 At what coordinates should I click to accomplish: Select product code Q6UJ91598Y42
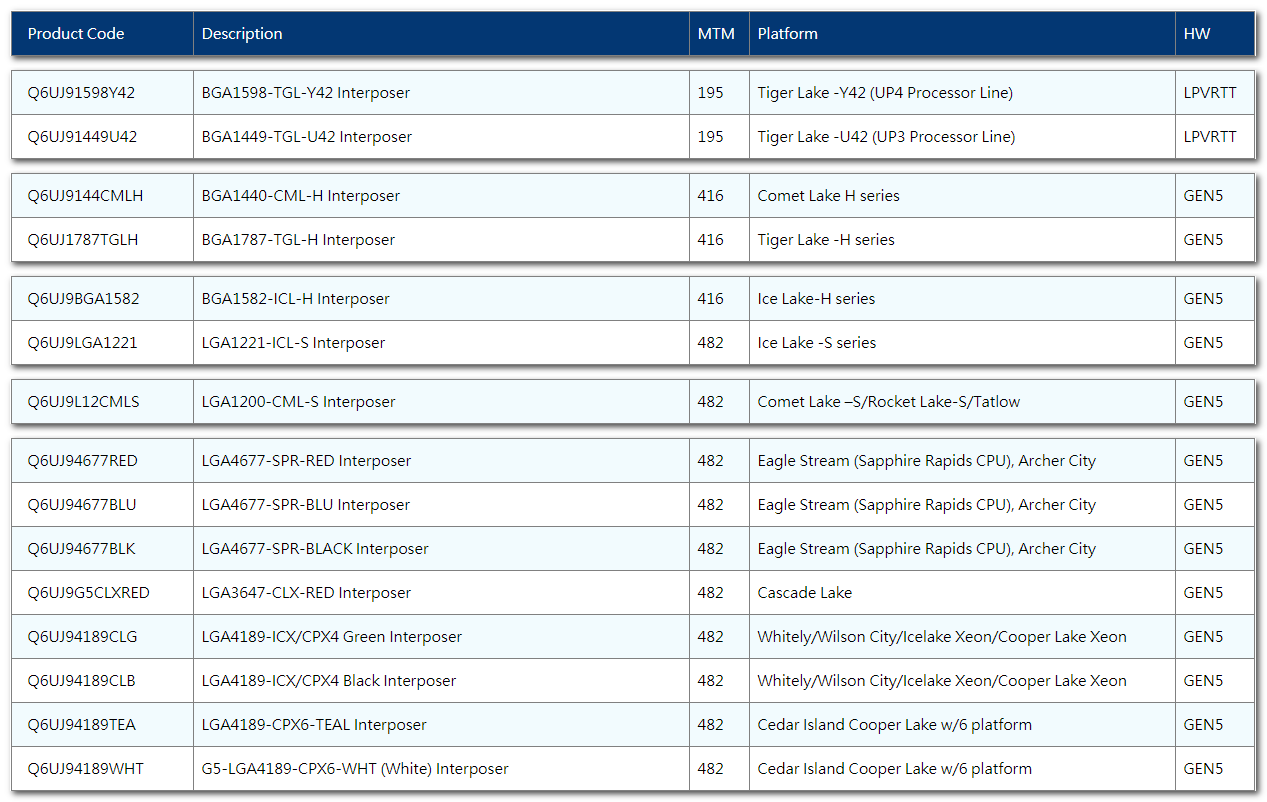coord(81,93)
